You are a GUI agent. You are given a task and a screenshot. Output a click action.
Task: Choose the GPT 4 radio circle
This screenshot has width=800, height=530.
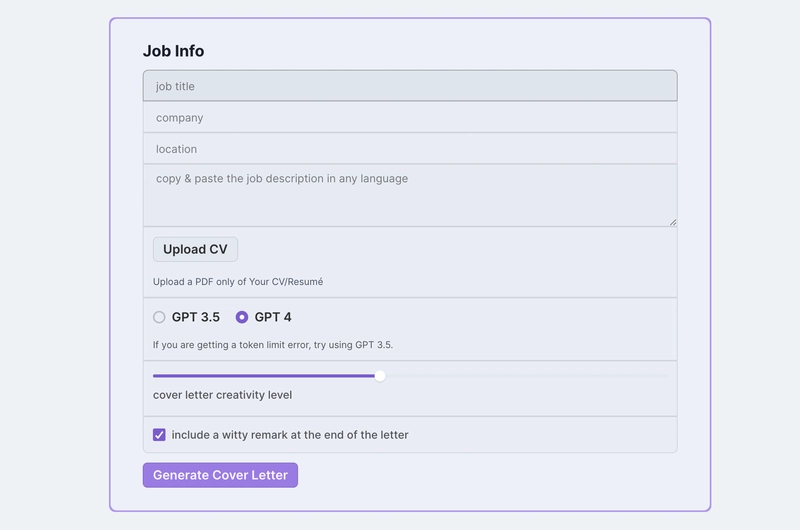[242, 317]
